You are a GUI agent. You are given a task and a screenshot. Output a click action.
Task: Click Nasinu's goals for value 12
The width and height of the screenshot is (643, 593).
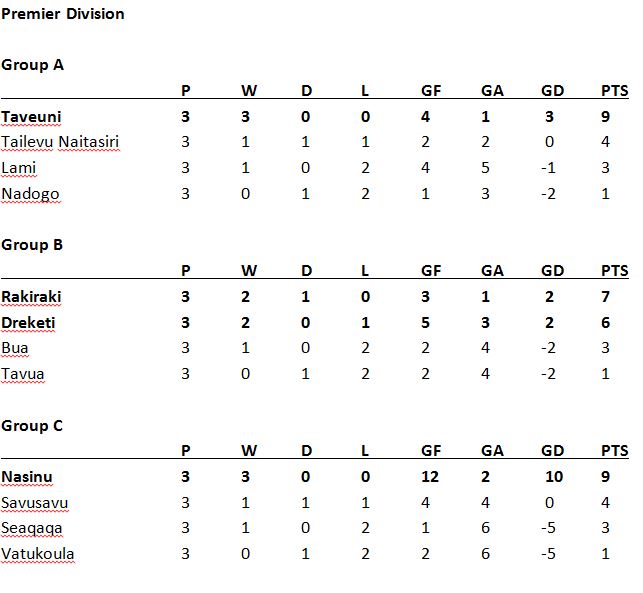(430, 477)
